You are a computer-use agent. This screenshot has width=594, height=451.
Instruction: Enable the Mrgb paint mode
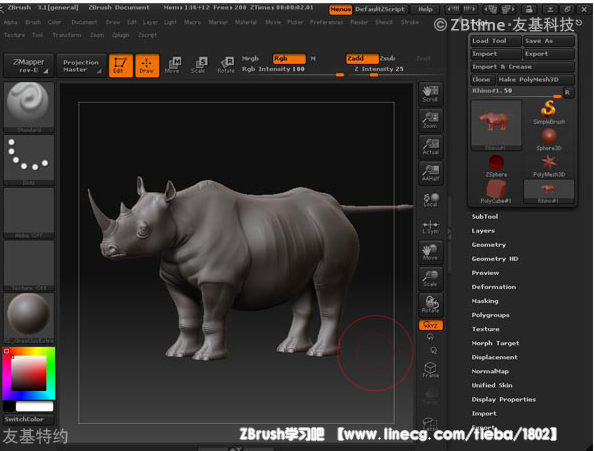tap(250, 58)
